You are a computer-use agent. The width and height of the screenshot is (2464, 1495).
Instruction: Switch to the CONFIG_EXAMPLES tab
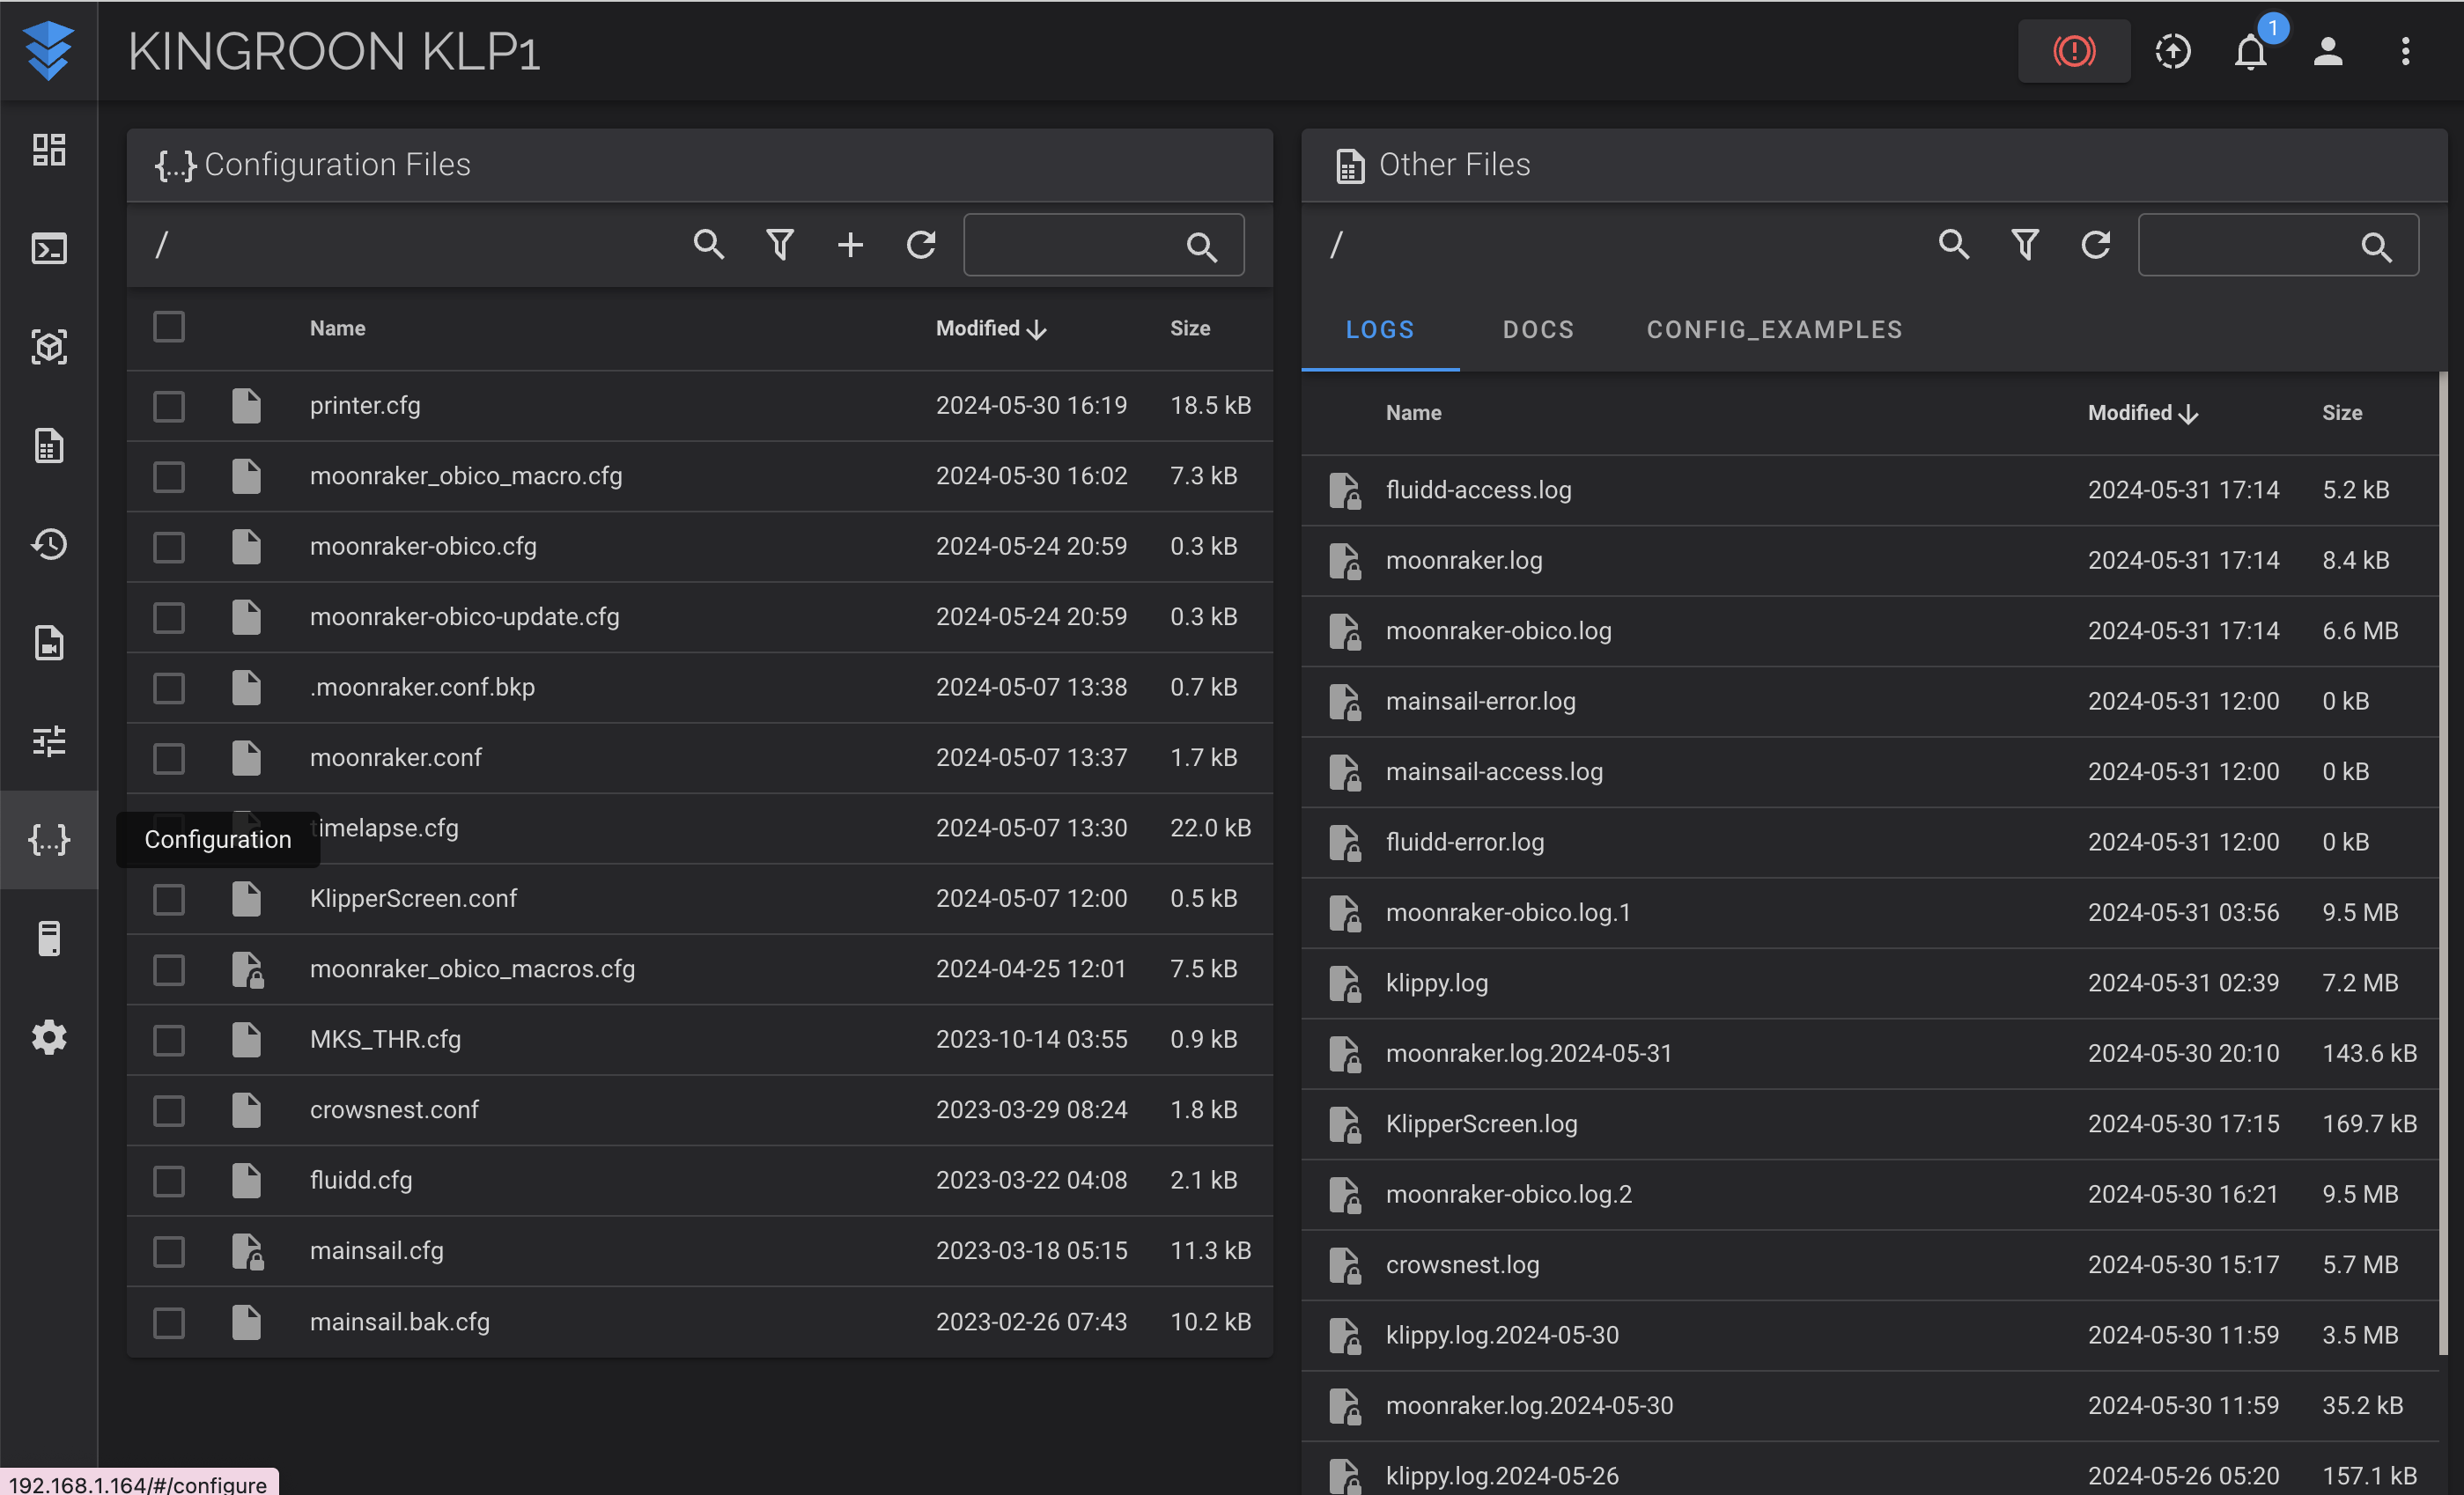coord(1774,329)
